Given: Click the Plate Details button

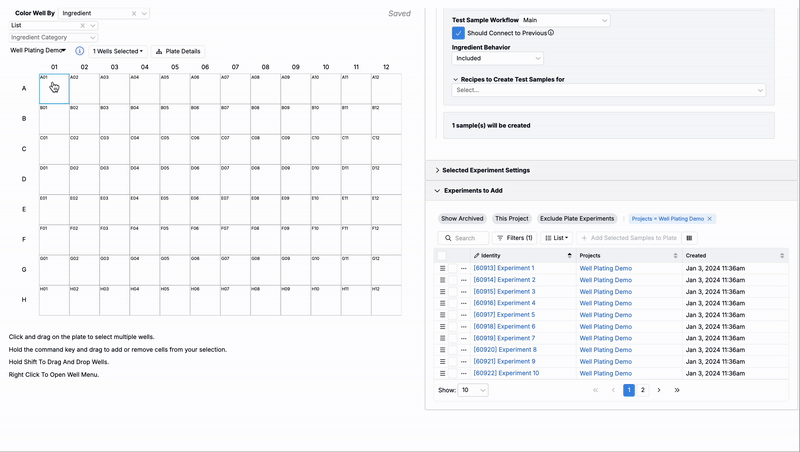Looking at the screenshot, I should pyautogui.click(x=179, y=51).
